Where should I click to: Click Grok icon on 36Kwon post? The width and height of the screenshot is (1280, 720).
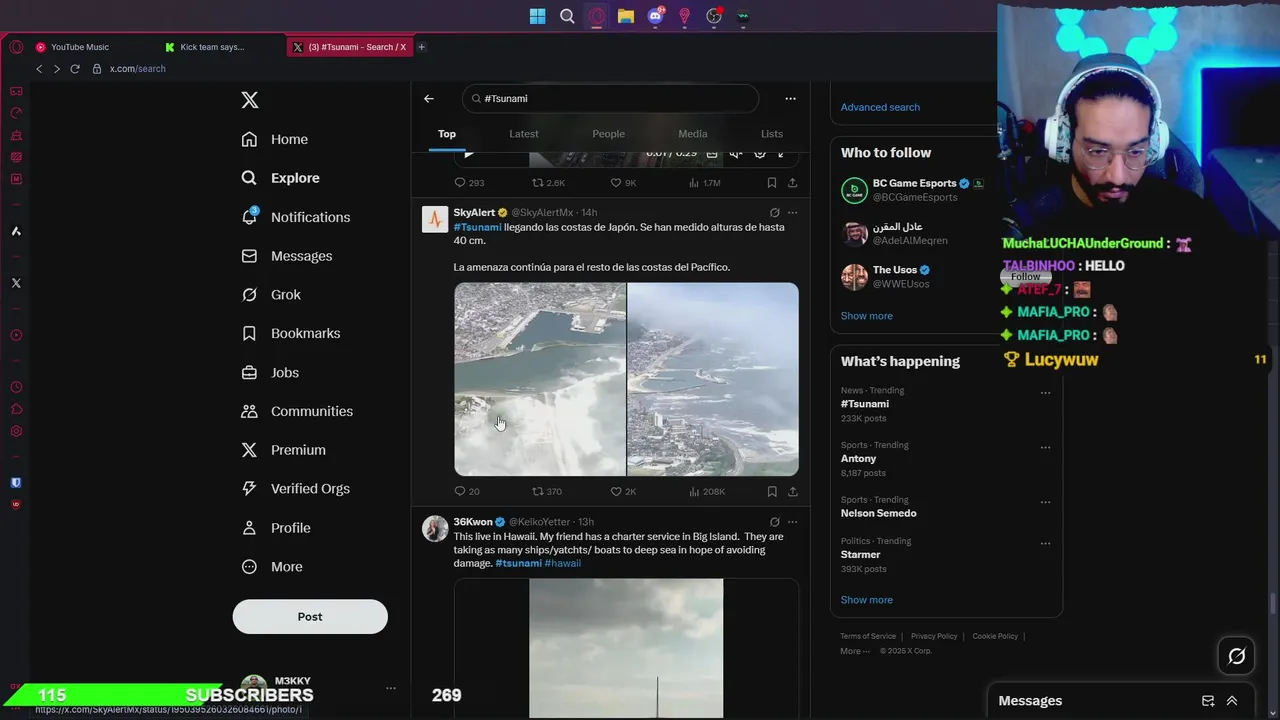coord(774,522)
